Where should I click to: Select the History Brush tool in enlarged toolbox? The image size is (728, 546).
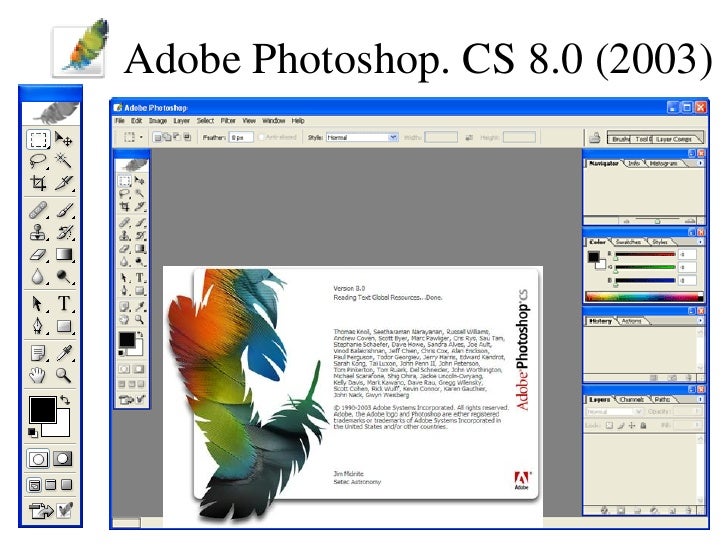tap(64, 232)
